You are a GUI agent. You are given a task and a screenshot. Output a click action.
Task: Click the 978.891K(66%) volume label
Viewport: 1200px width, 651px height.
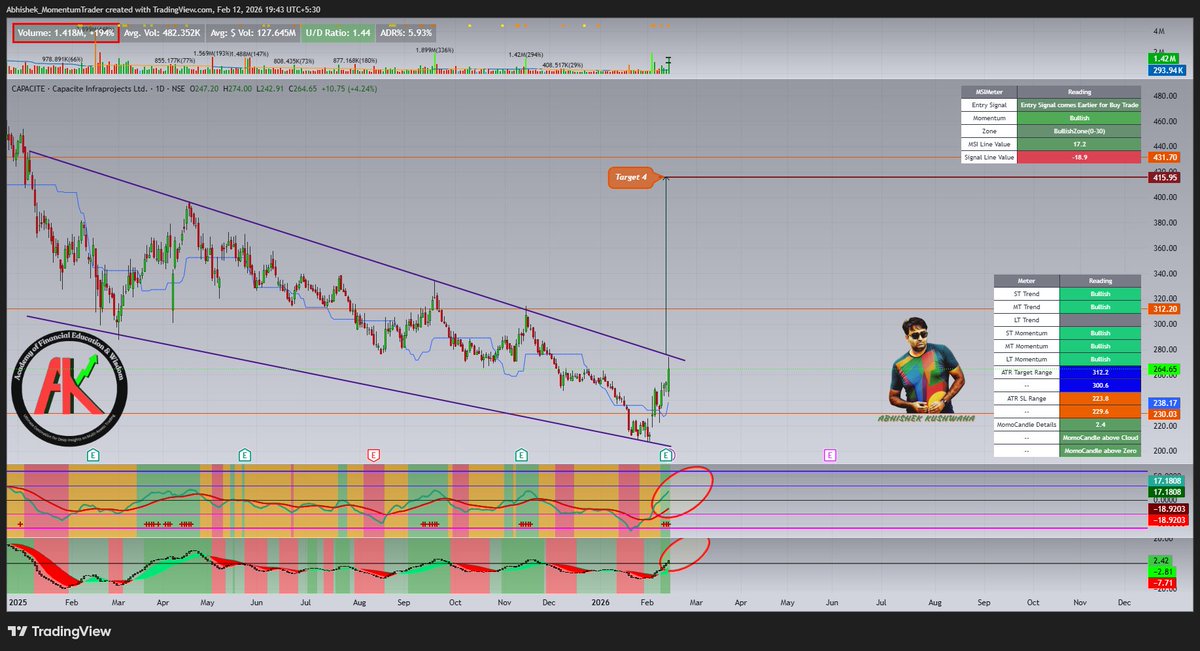[61, 60]
